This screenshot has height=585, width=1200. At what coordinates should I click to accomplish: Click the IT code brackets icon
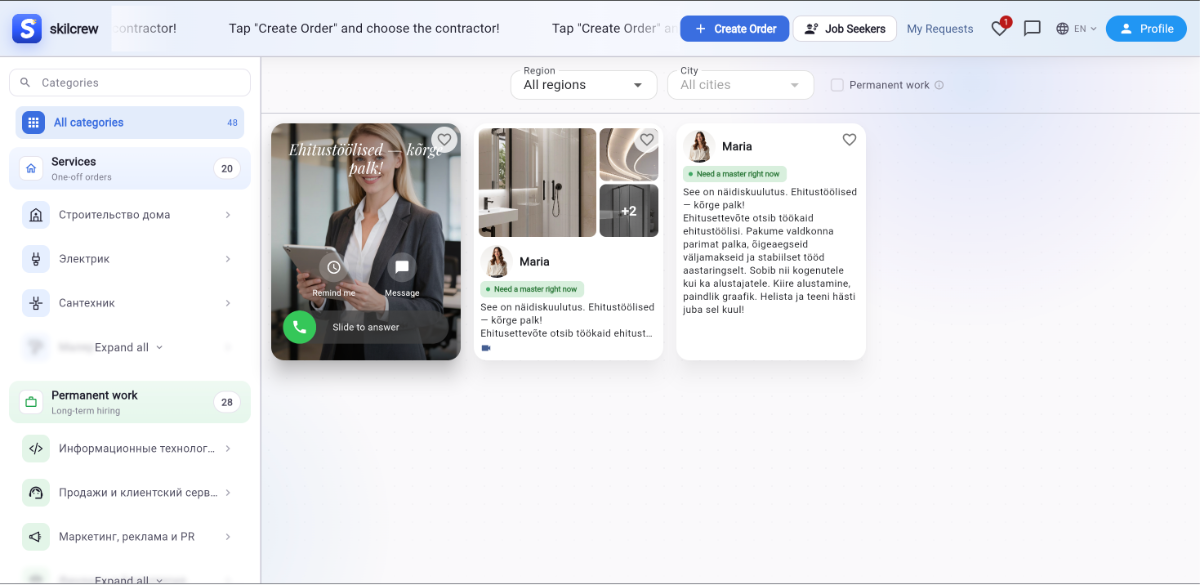click(36, 449)
